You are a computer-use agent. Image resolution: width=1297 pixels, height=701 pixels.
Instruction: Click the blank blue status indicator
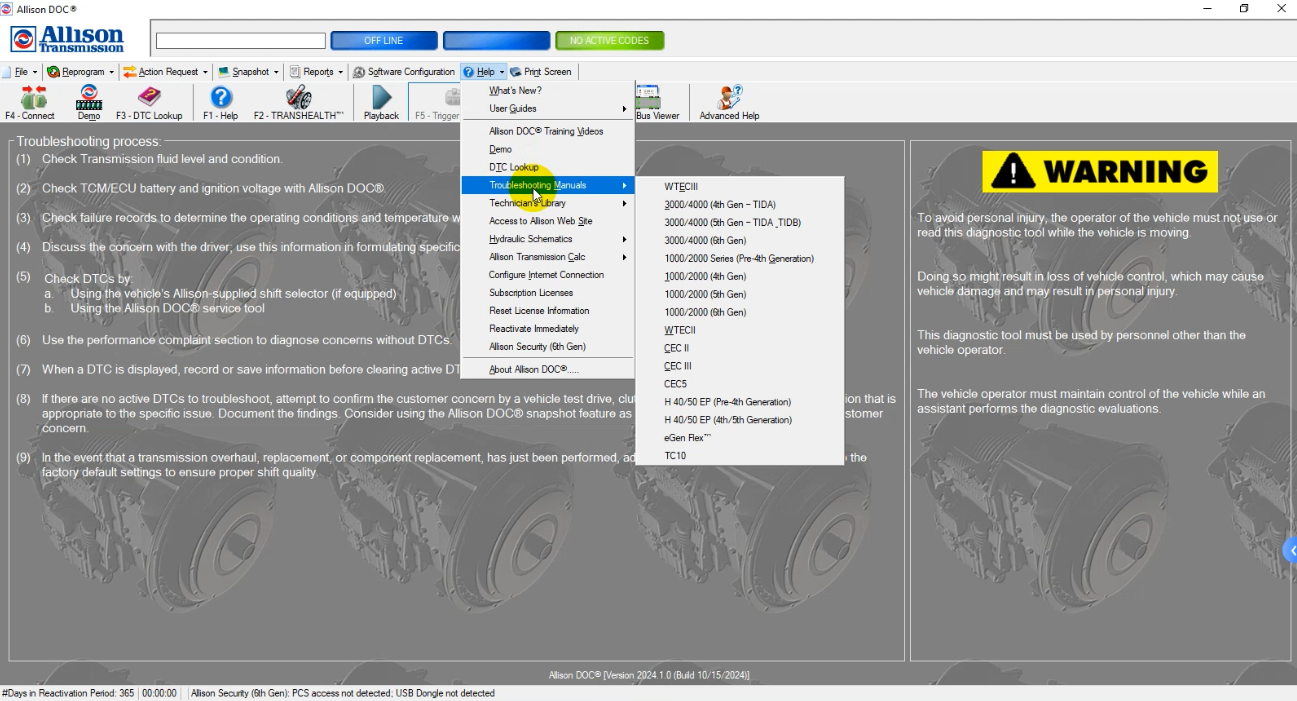[497, 41]
